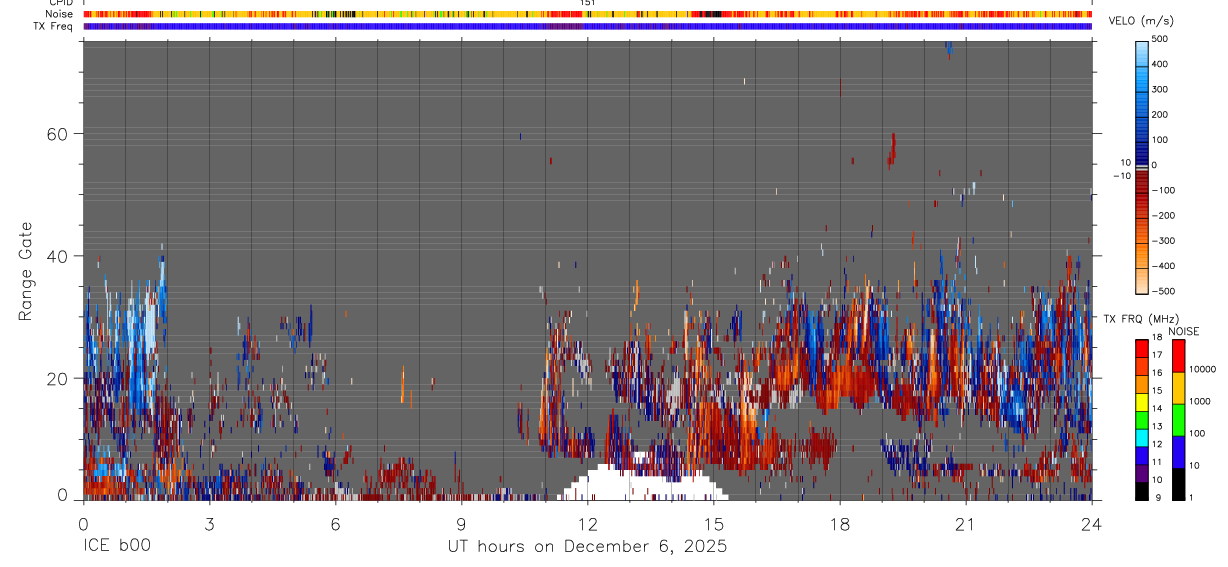The width and height of the screenshot is (1228, 567).
Task: Click the 11 MHz frequency label
Action: [x=1156, y=463]
